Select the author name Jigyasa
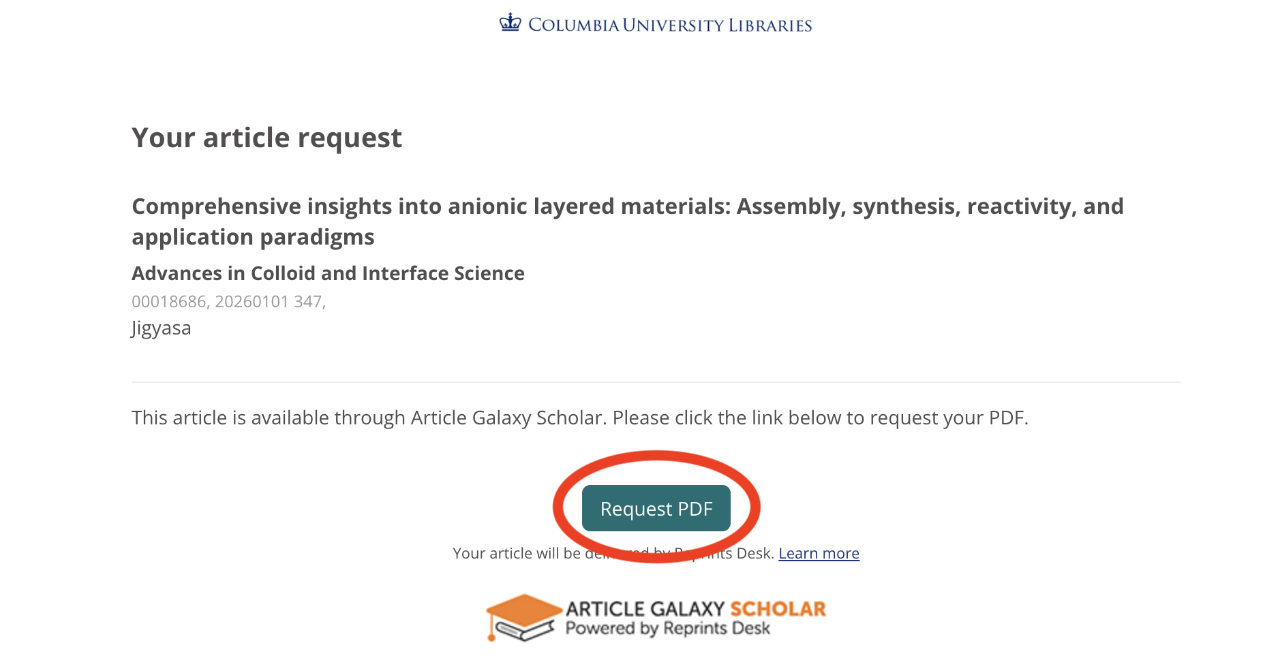The width and height of the screenshot is (1280, 660). pyautogui.click(x=161, y=327)
